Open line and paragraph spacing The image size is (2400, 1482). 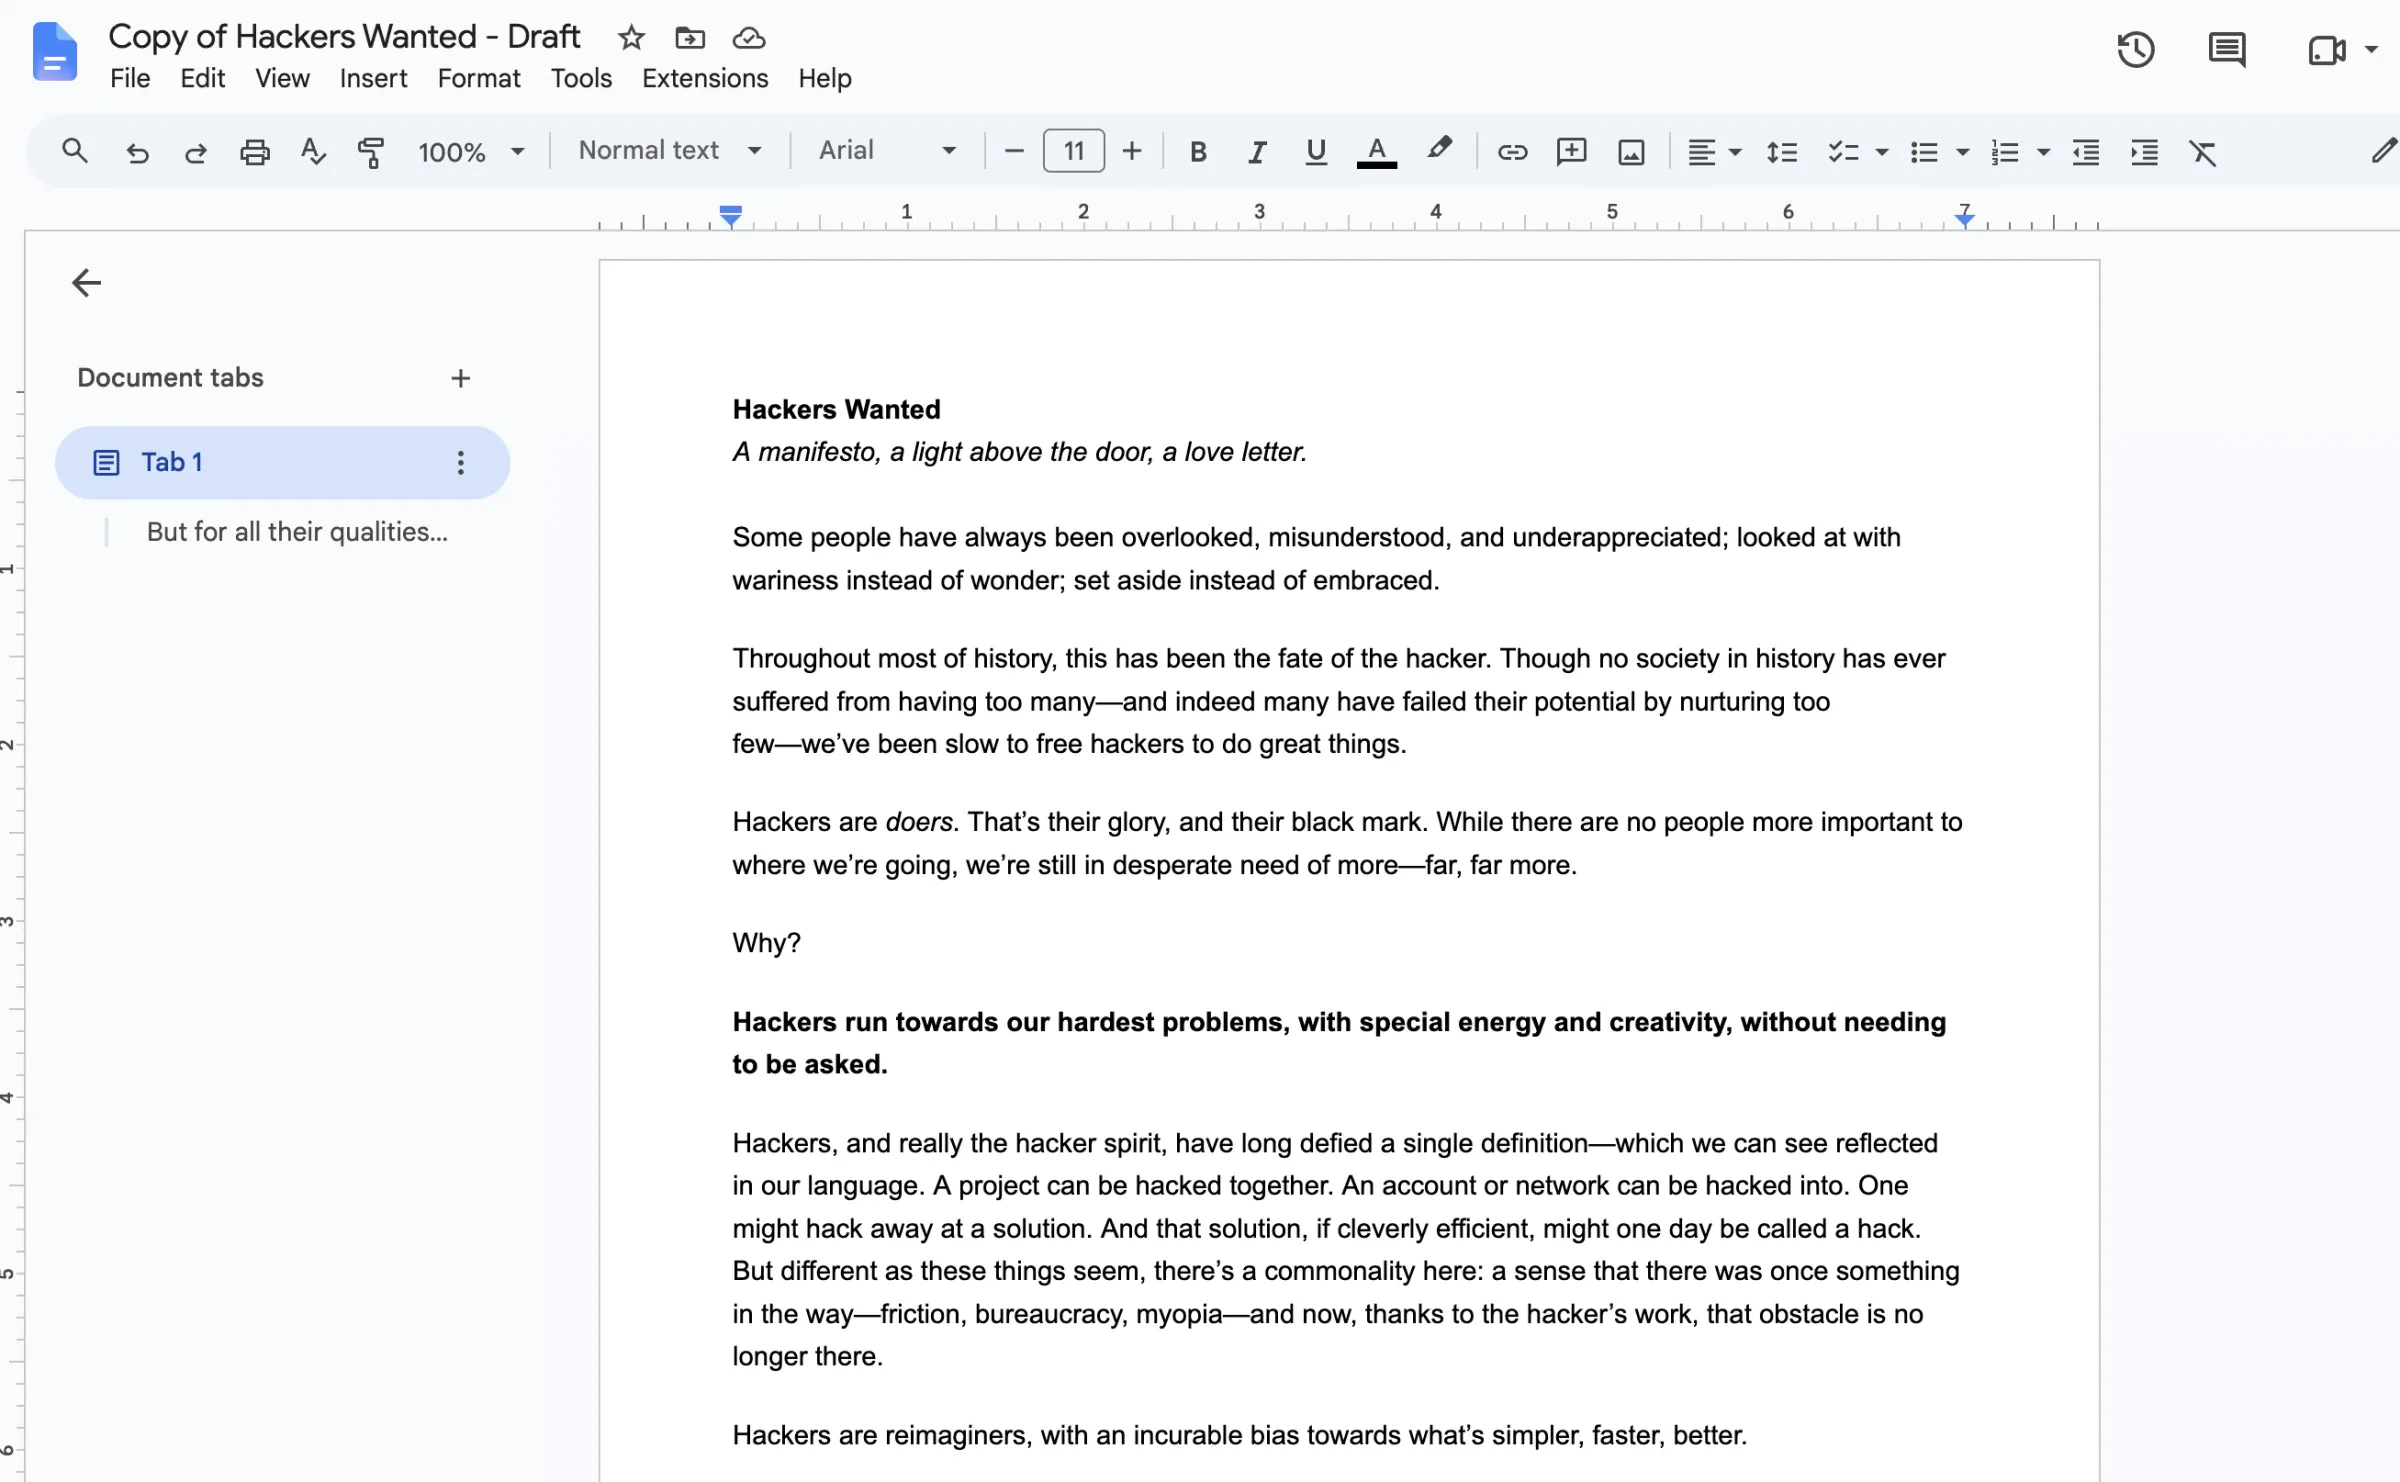1782,152
